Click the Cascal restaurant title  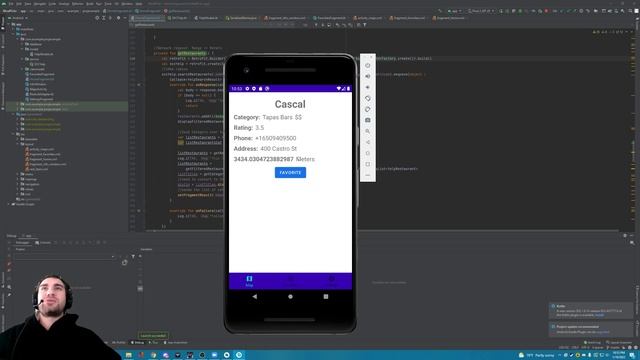(x=290, y=104)
